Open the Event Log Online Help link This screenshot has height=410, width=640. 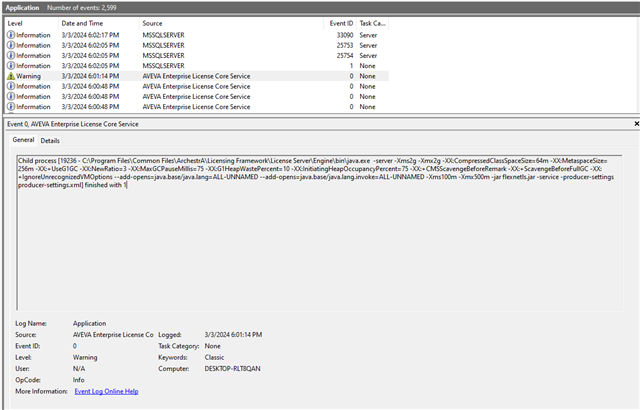107,391
